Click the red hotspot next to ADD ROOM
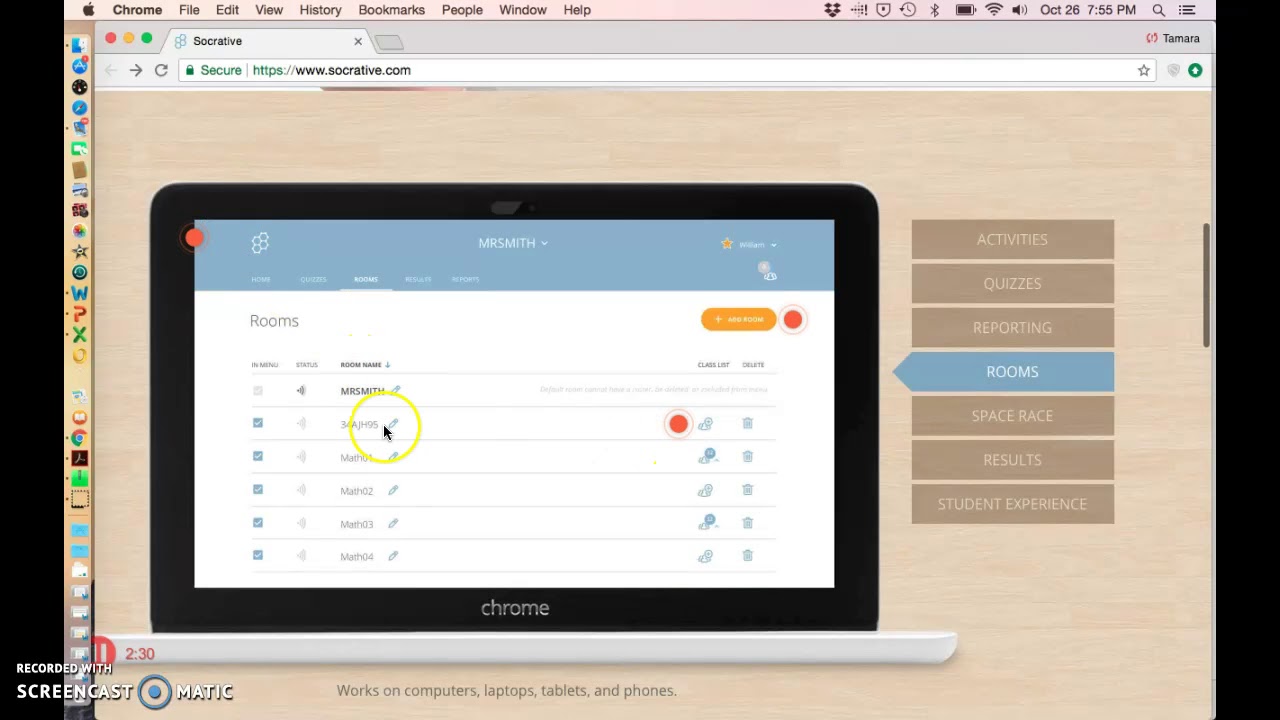 [x=793, y=319]
